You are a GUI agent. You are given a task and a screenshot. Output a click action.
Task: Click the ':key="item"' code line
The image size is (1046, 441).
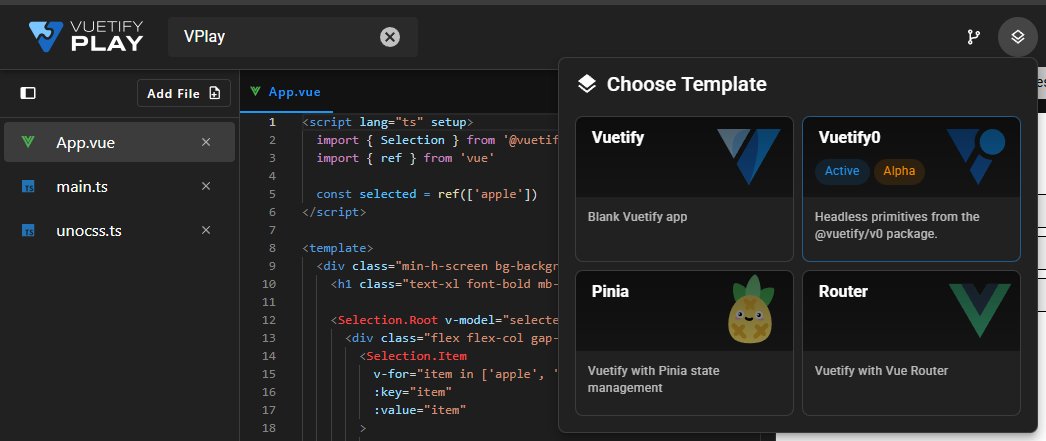tap(413, 392)
